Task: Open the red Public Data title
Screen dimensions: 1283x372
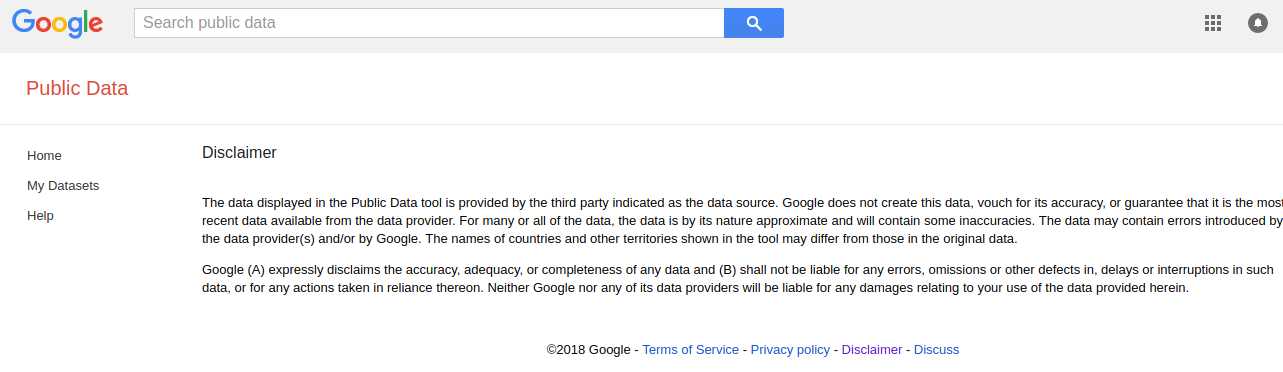Action: tap(77, 88)
